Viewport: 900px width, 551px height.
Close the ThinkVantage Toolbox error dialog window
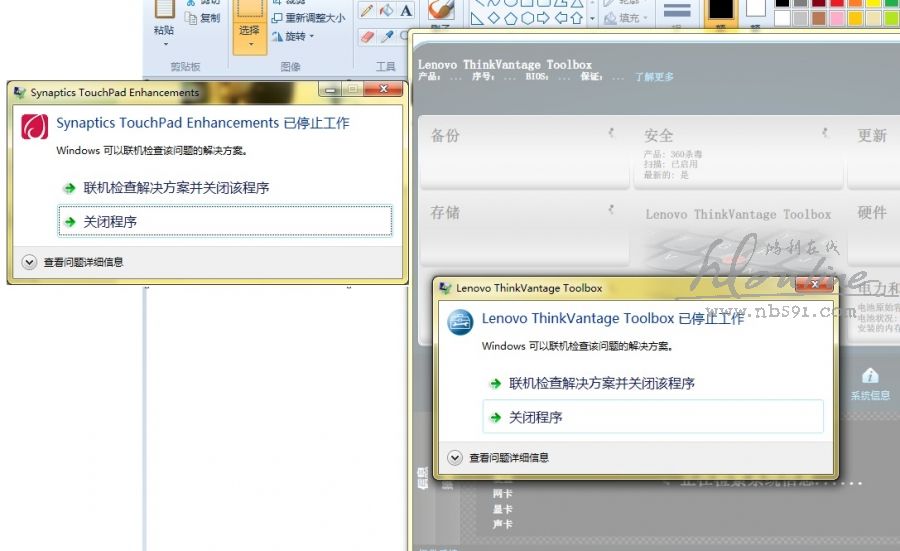(814, 284)
